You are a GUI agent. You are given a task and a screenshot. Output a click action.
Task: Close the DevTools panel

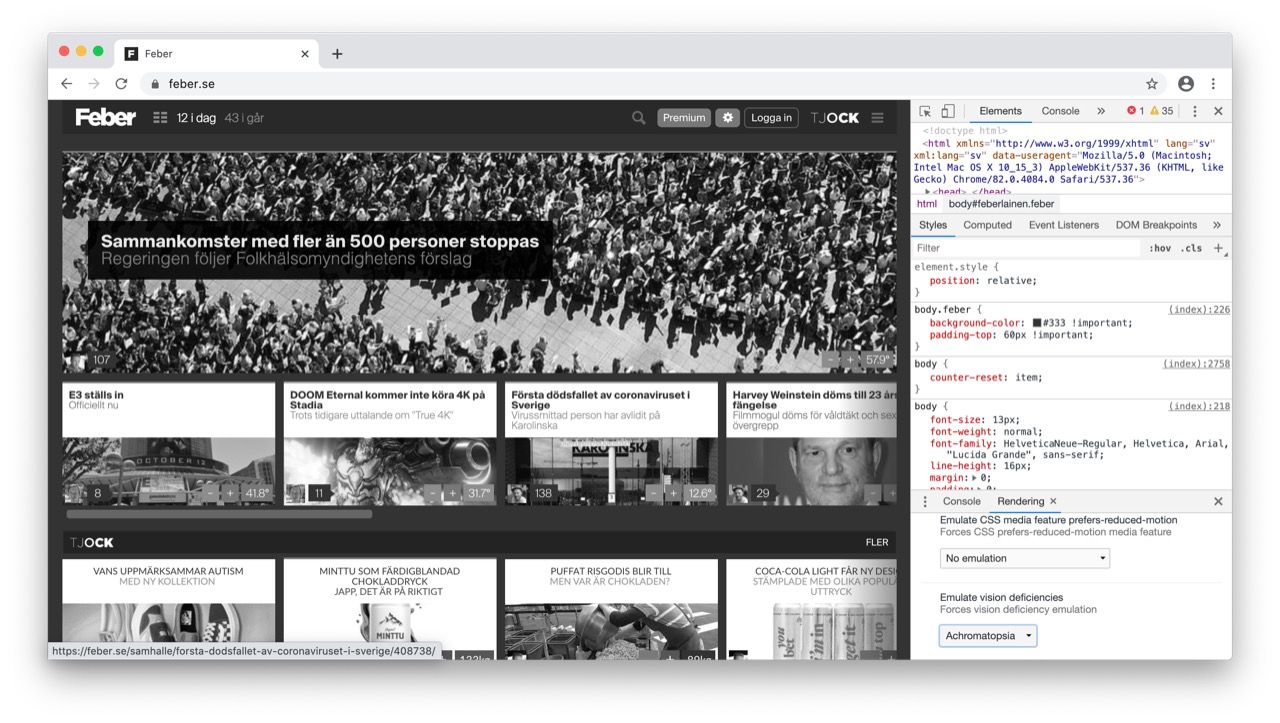pyautogui.click(x=1218, y=112)
